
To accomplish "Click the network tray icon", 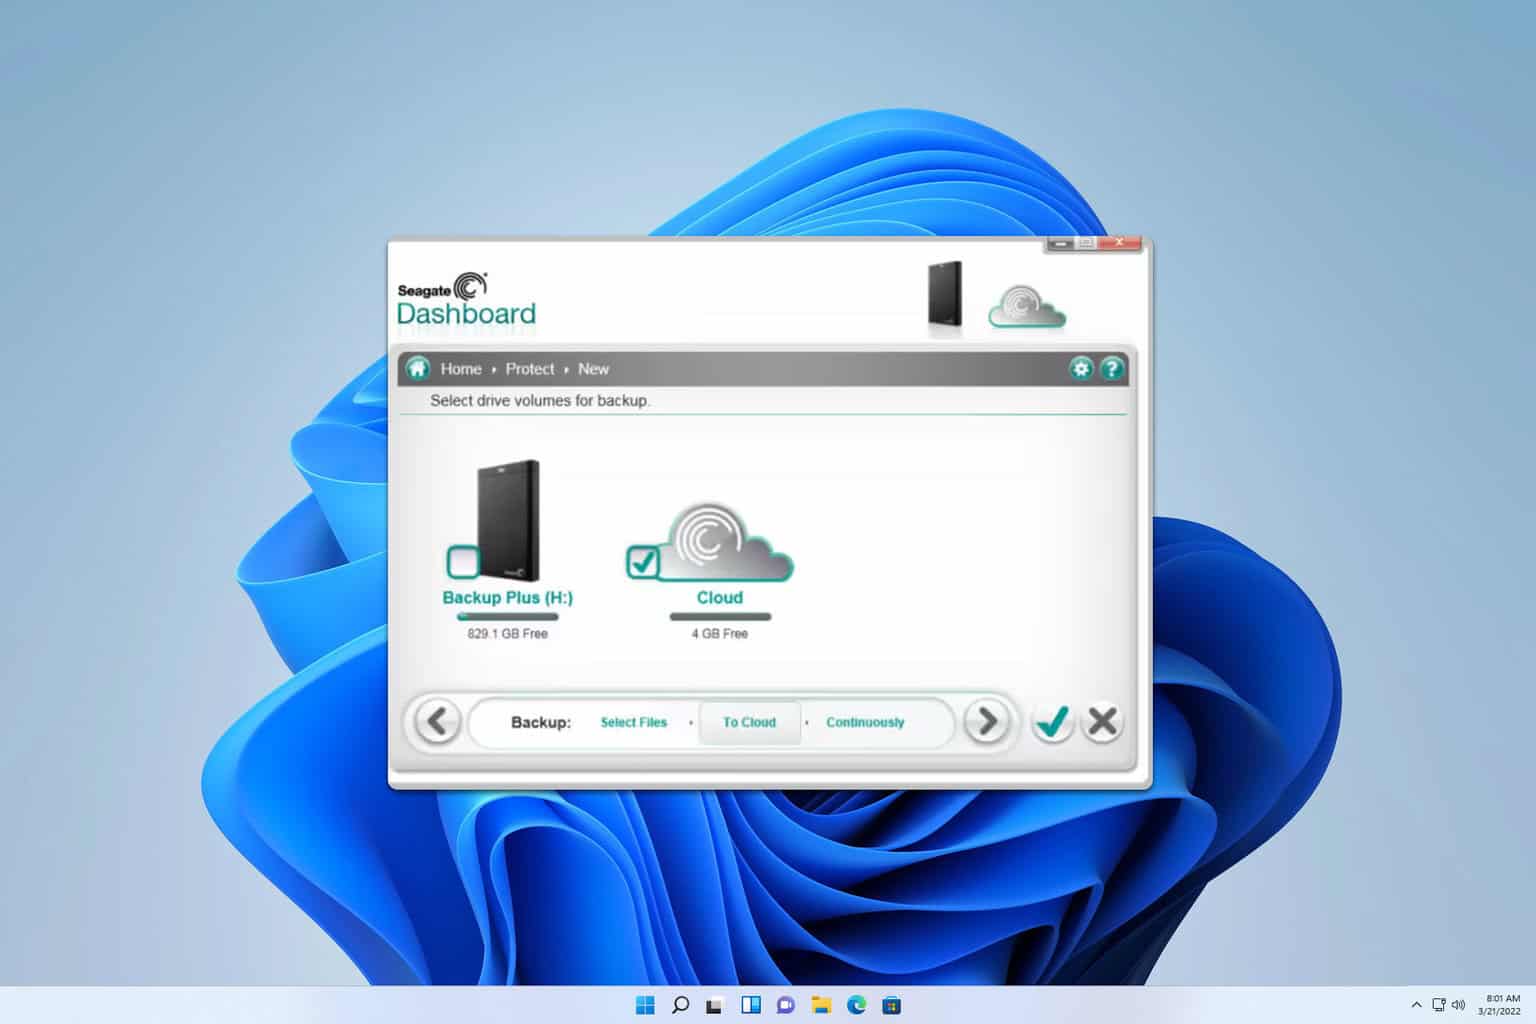I will coord(1439,1005).
